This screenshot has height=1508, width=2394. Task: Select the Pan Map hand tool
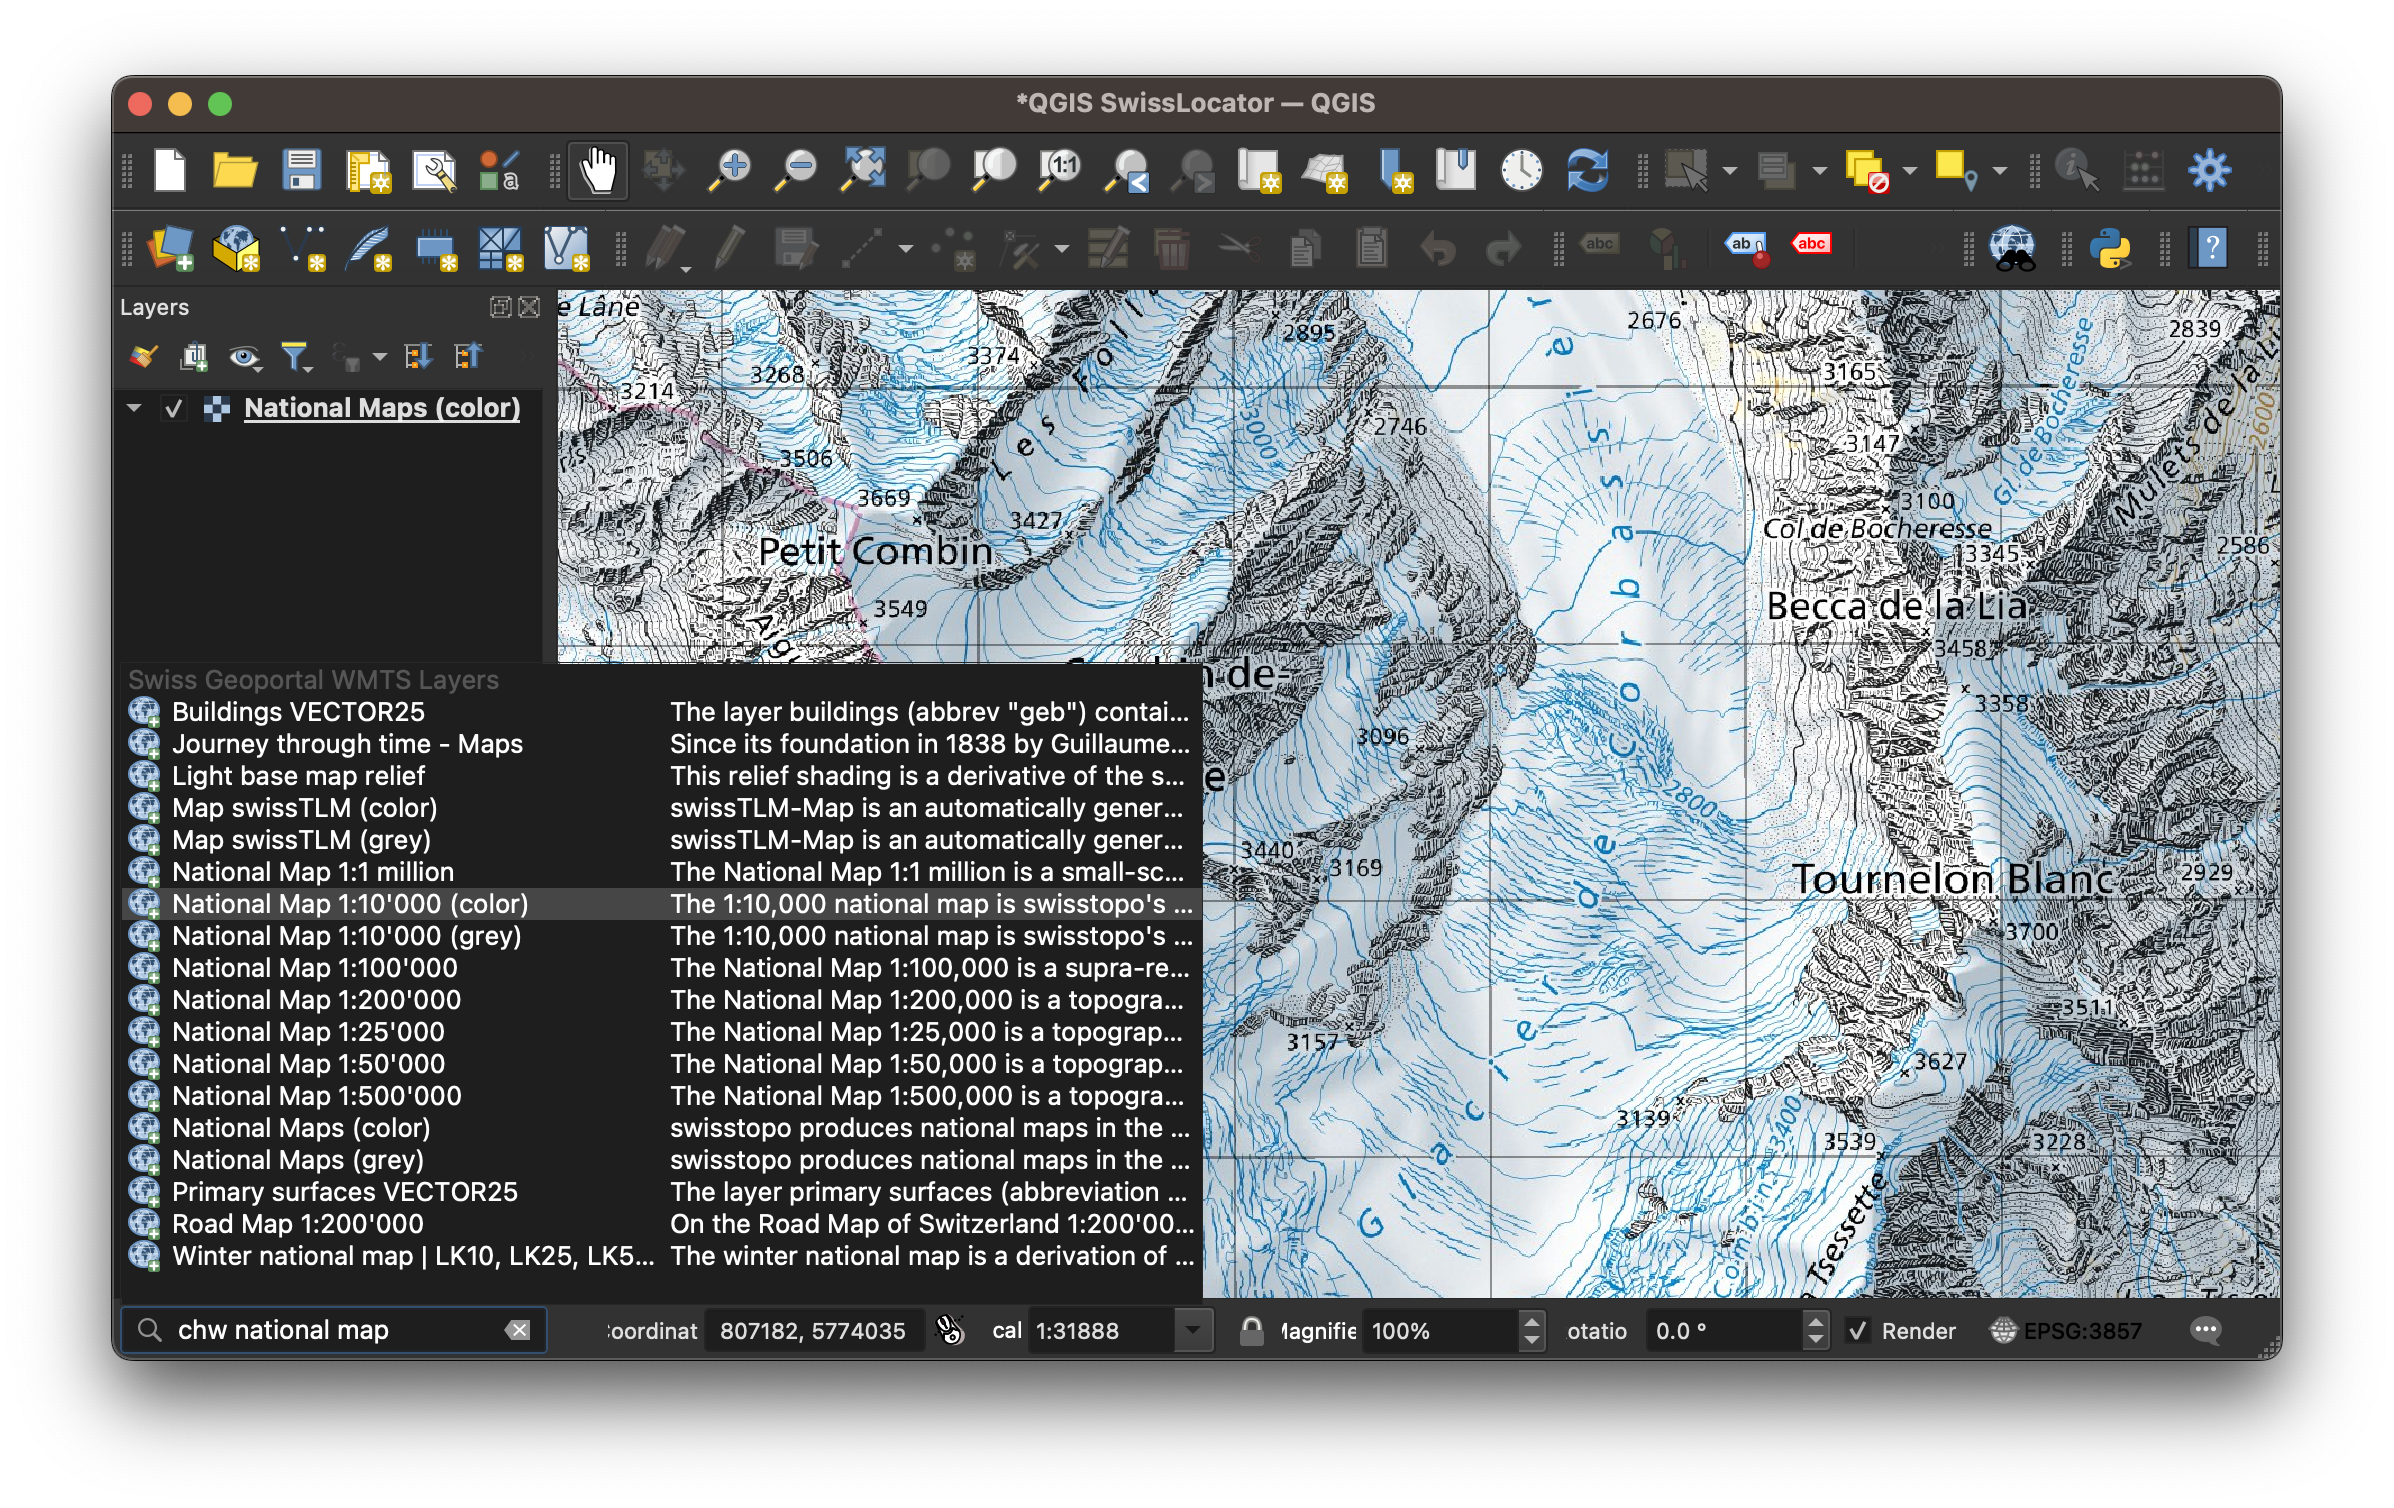pyautogui.click(x=598, y=170)
